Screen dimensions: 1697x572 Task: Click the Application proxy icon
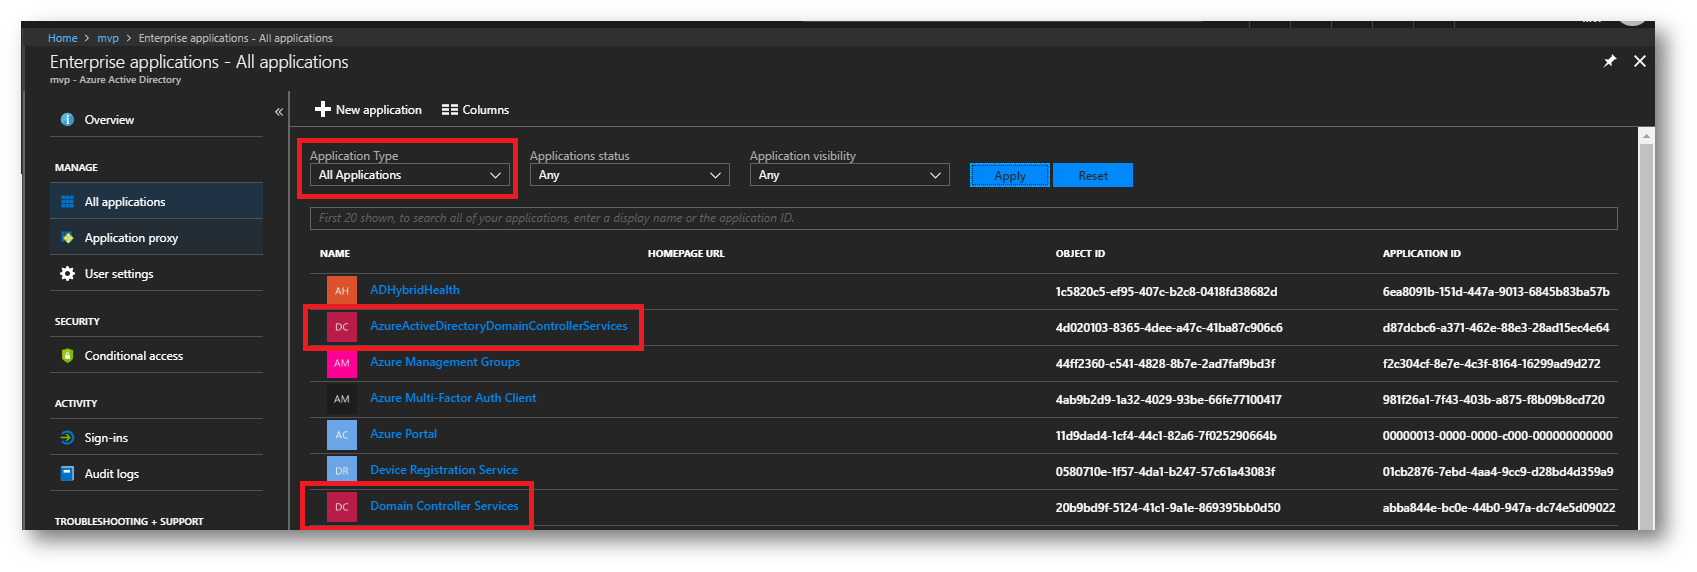pyautogui.click(x=67, y=238)
